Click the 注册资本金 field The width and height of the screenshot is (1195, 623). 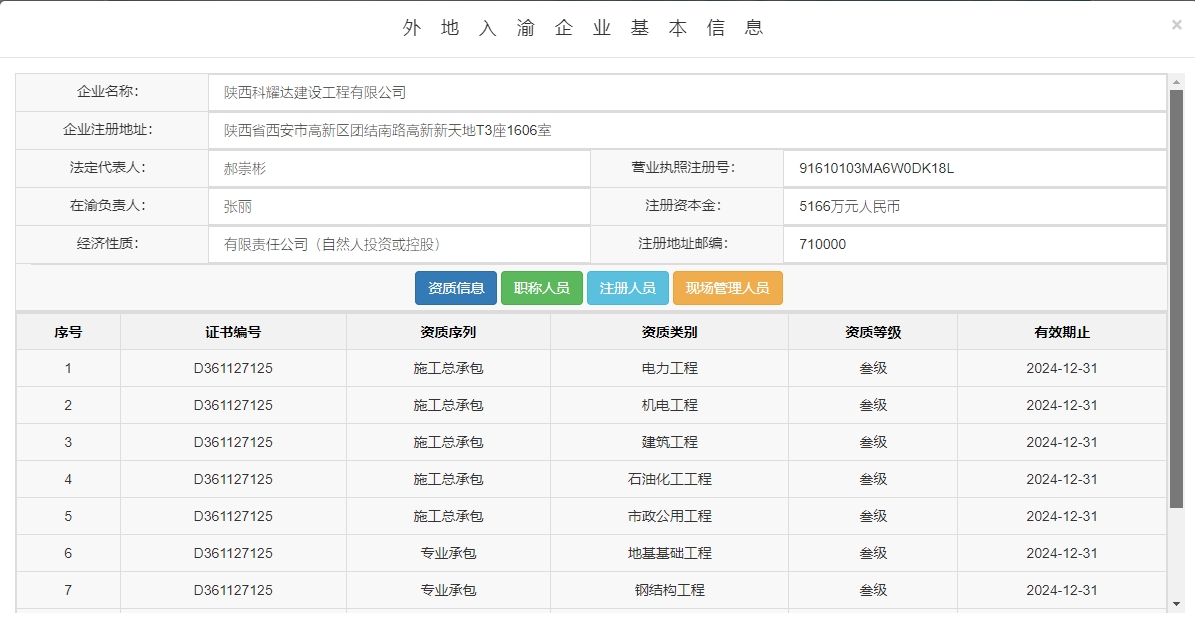pyautogui.click(x=974, y=207)
